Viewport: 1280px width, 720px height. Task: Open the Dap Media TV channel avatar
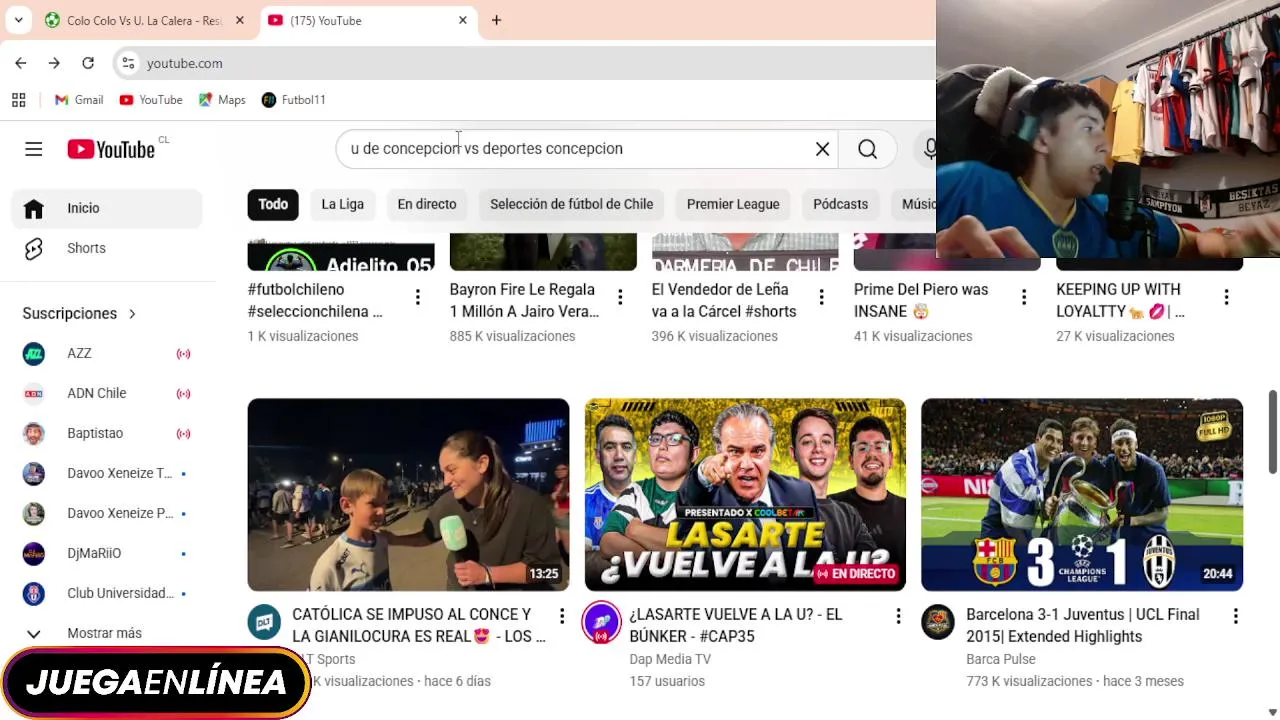point(601,622)
